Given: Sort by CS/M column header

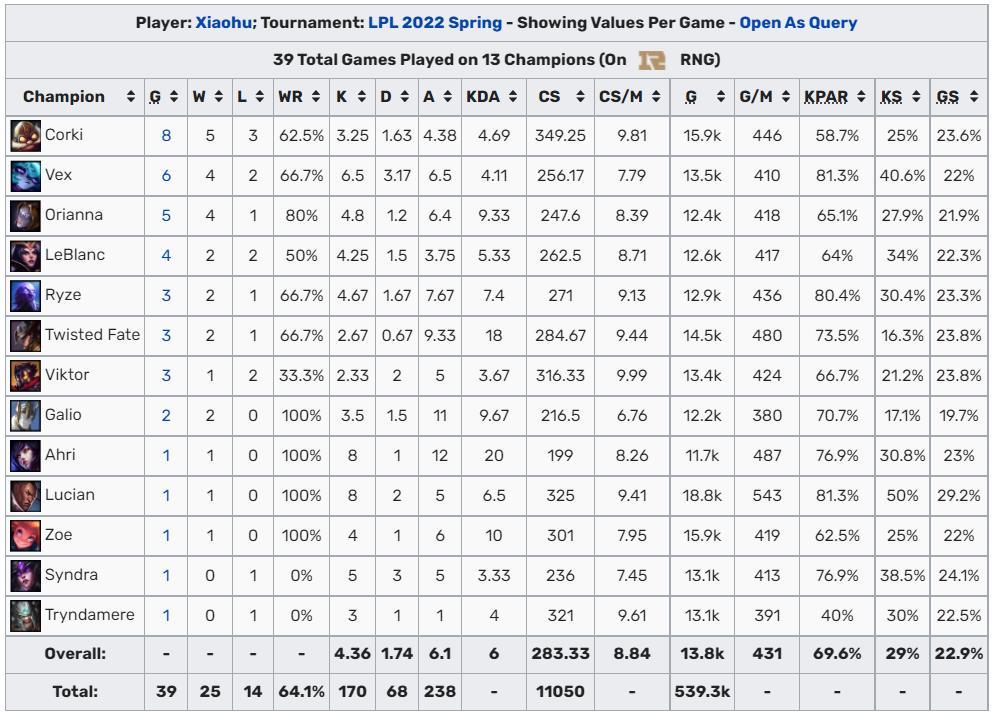Looking at the screenshot, I should coord(656,97).
